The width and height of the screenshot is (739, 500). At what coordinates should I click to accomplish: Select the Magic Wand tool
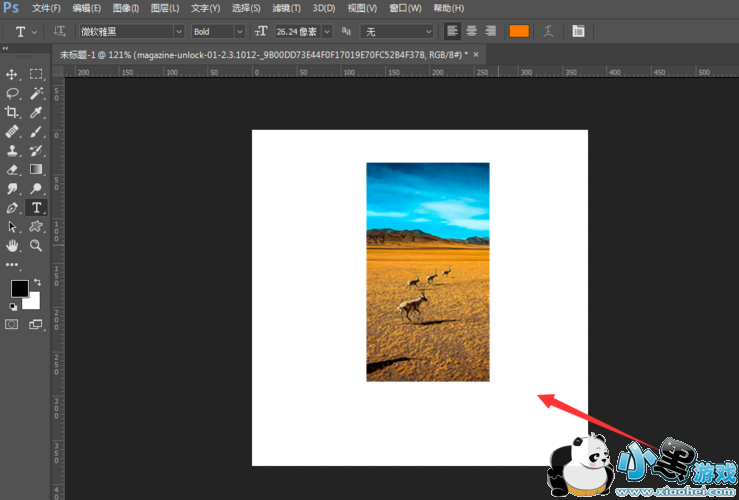36,93
